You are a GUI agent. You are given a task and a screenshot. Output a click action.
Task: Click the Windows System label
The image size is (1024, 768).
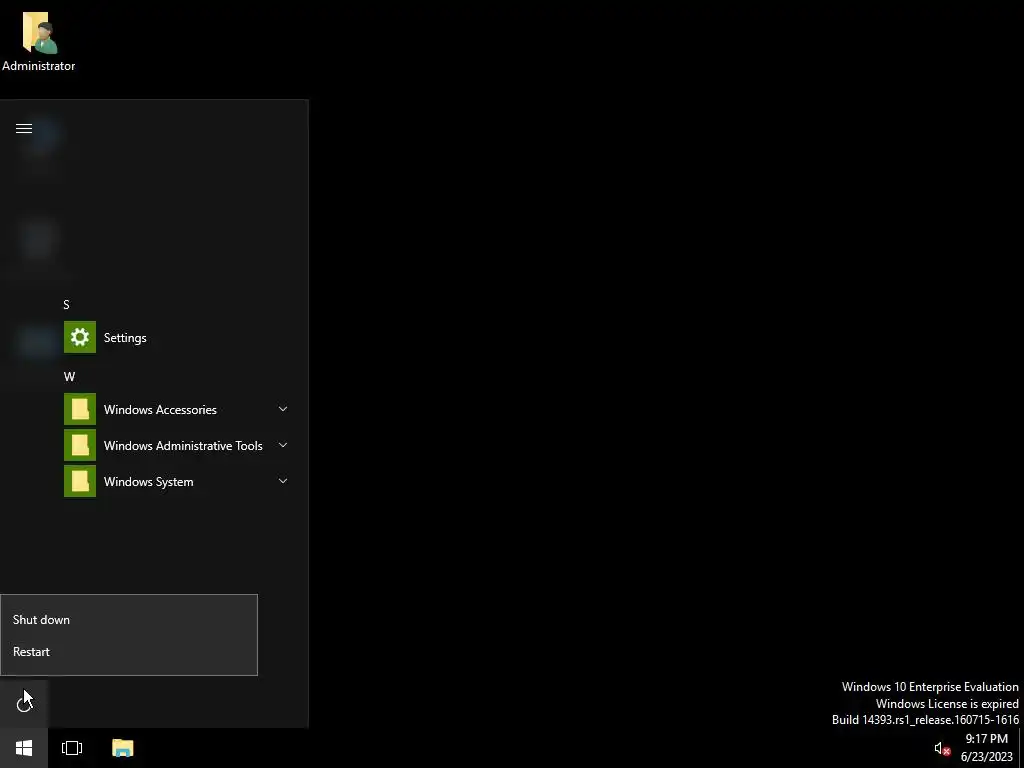pos(148,481)
